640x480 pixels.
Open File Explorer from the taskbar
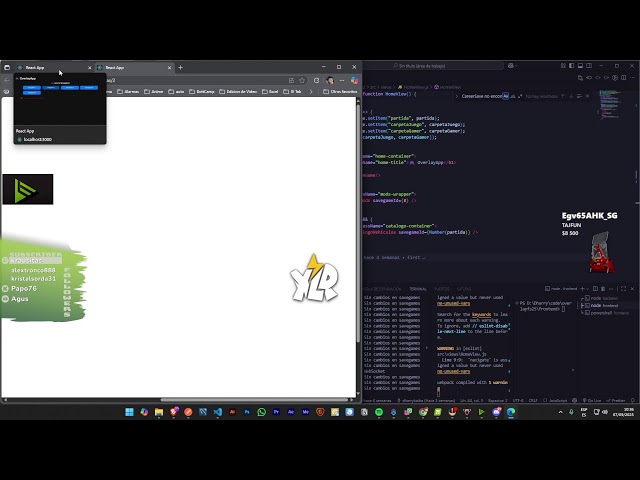coord(159,412)
